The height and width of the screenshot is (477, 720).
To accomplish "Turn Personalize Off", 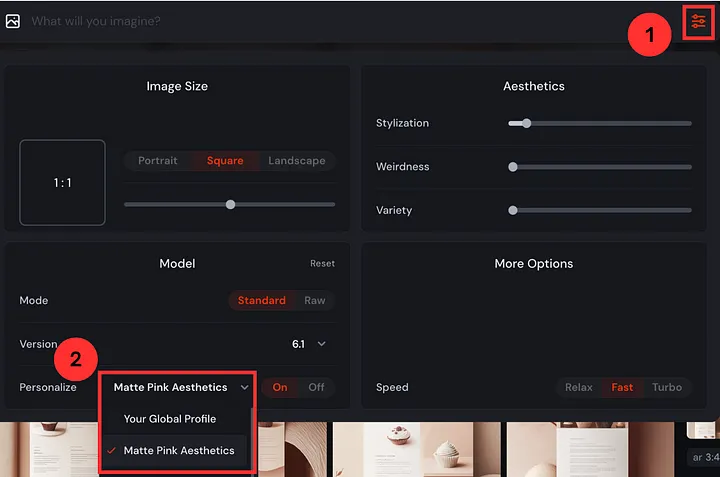I will coord(316,387).
